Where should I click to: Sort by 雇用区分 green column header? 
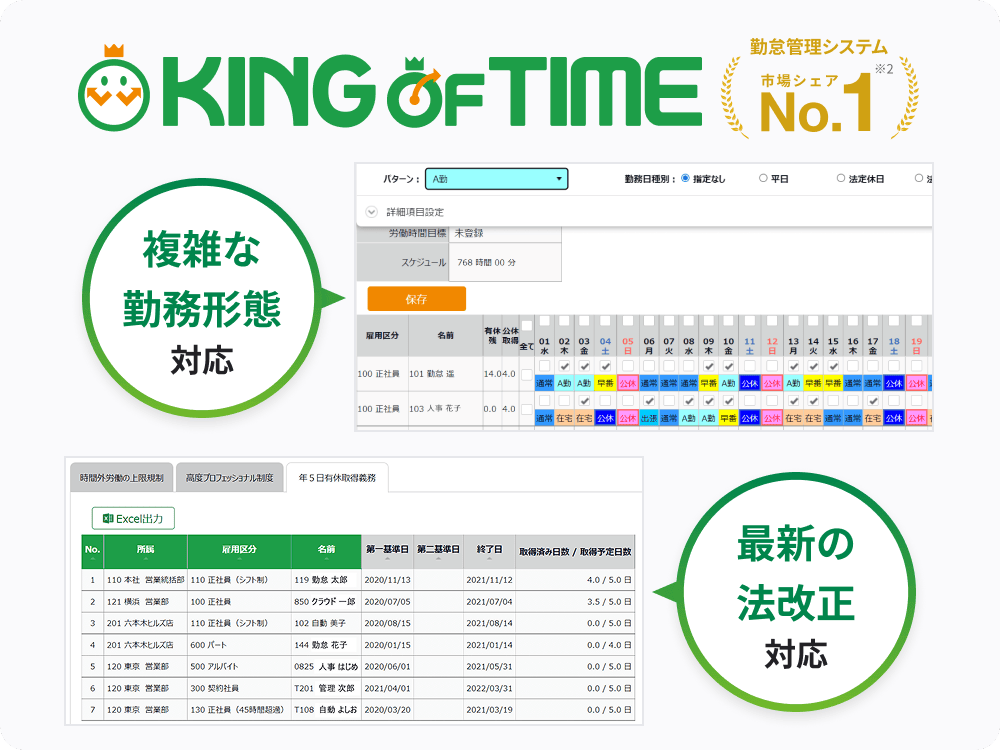tap(239, 551)
